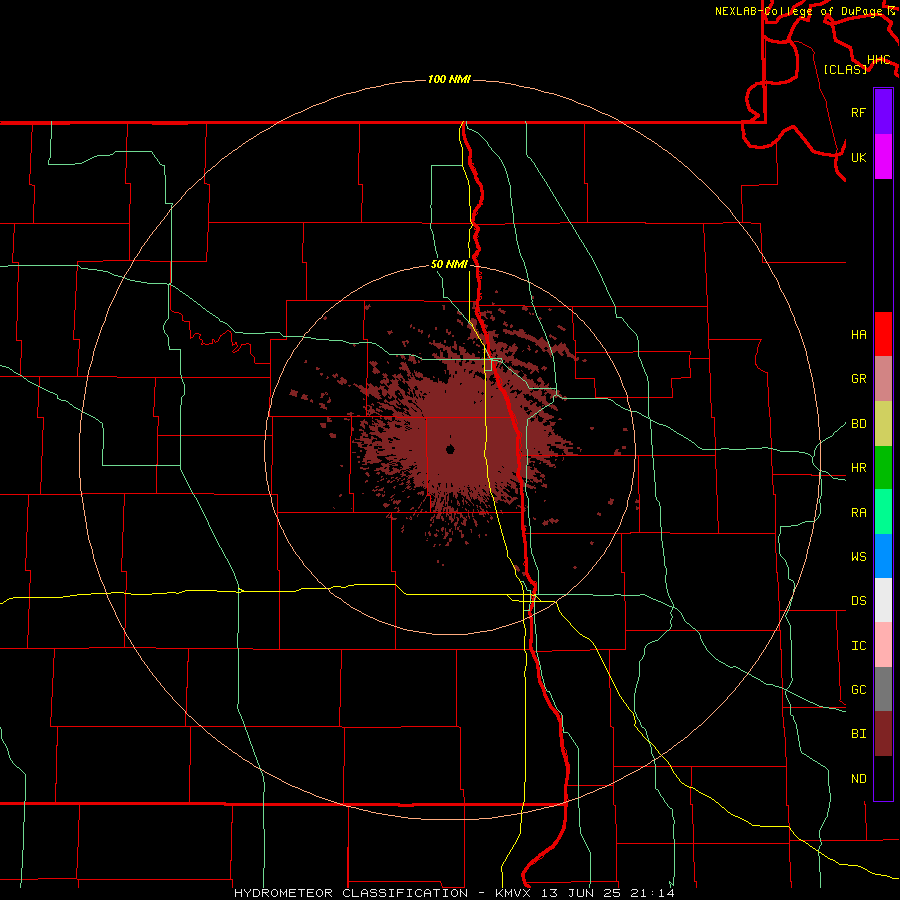Click the [CLAS] units label
The image size is (900, 900).
(x=845, y=69)
